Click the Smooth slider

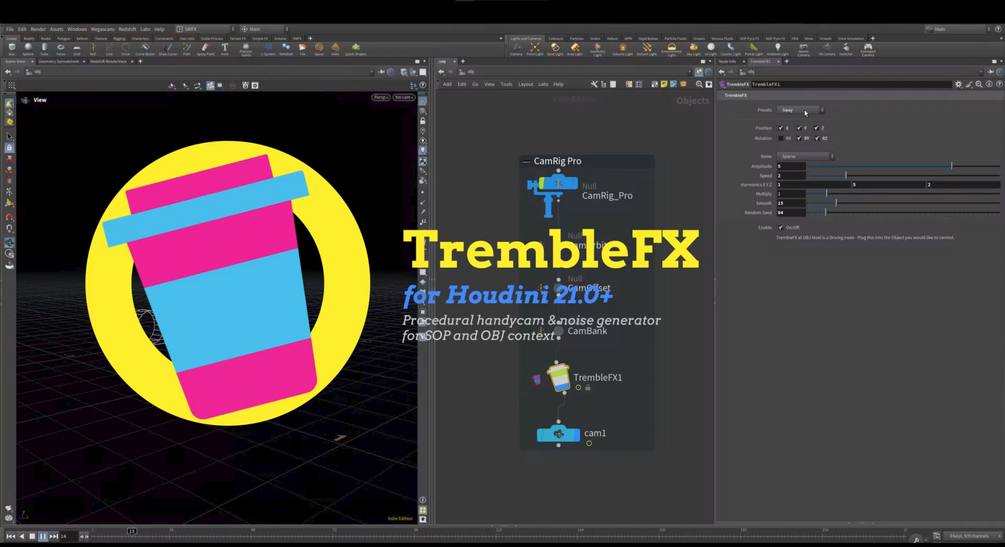903,203
